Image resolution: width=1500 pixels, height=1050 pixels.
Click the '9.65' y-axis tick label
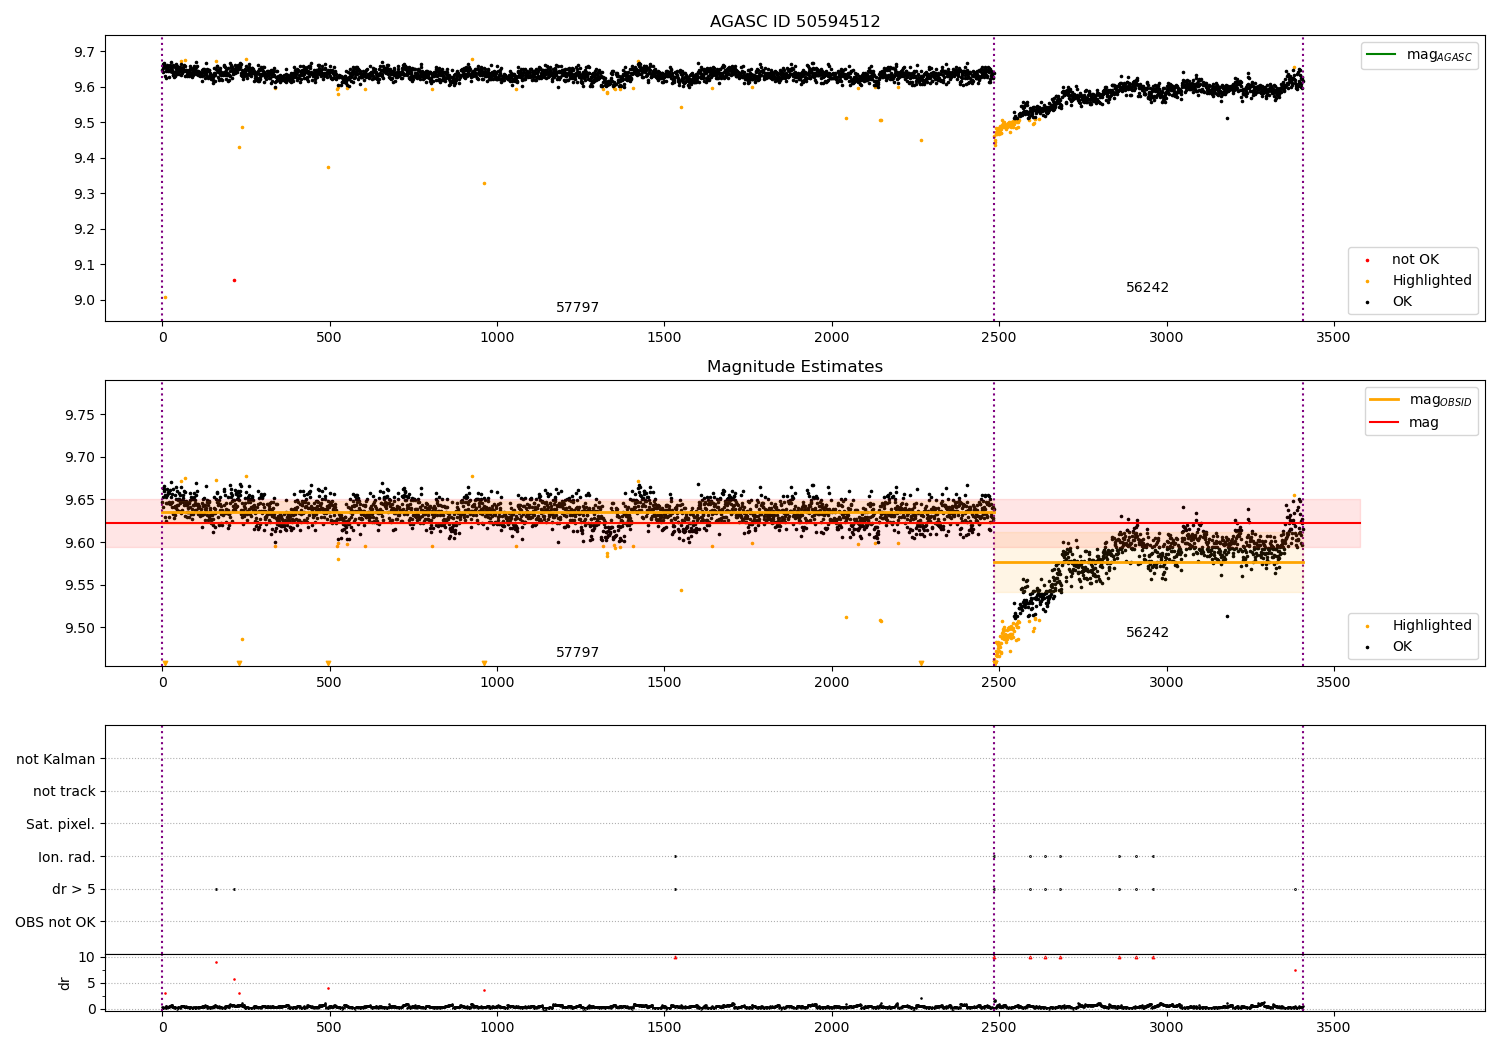[81, 501]
